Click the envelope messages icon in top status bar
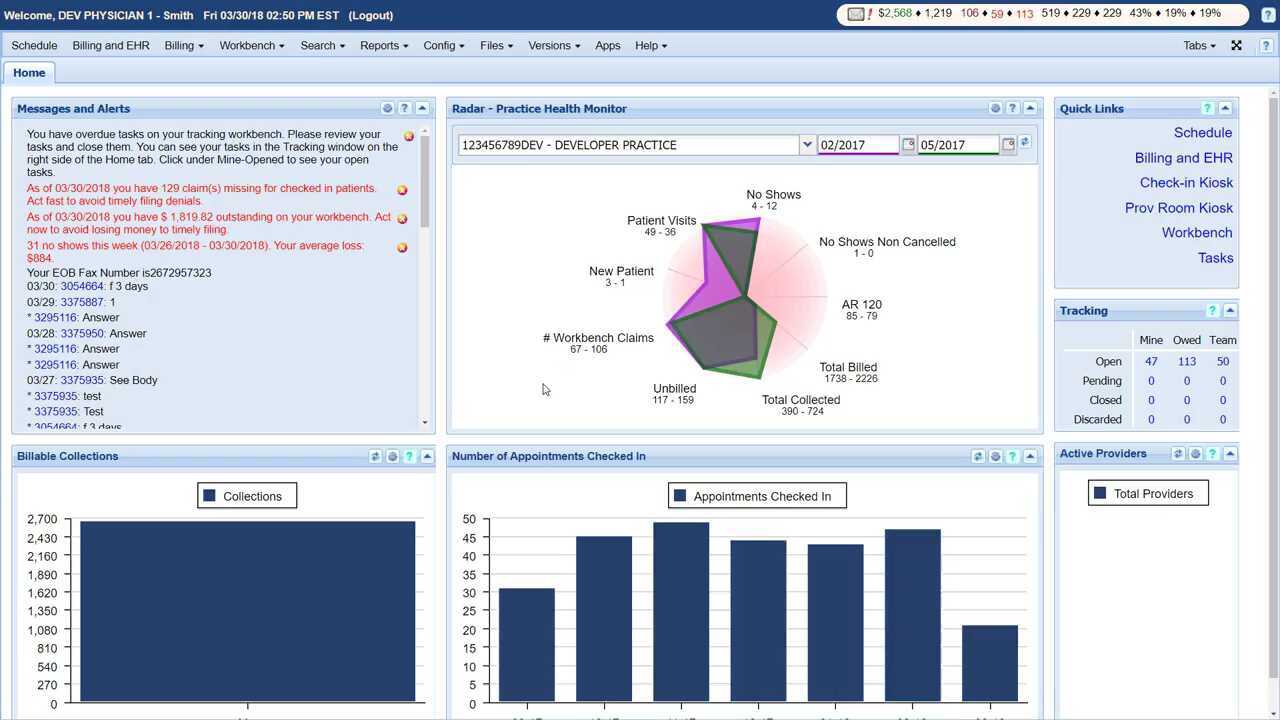 point(855,14)
